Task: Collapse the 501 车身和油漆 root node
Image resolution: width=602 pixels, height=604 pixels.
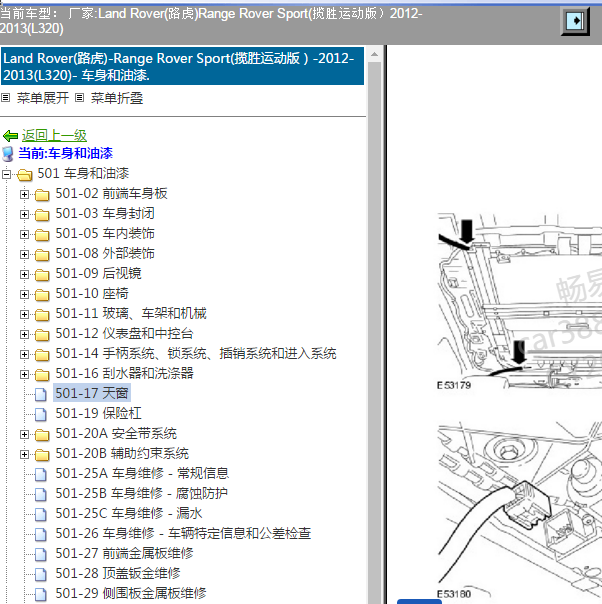Action: coord(7,174)
